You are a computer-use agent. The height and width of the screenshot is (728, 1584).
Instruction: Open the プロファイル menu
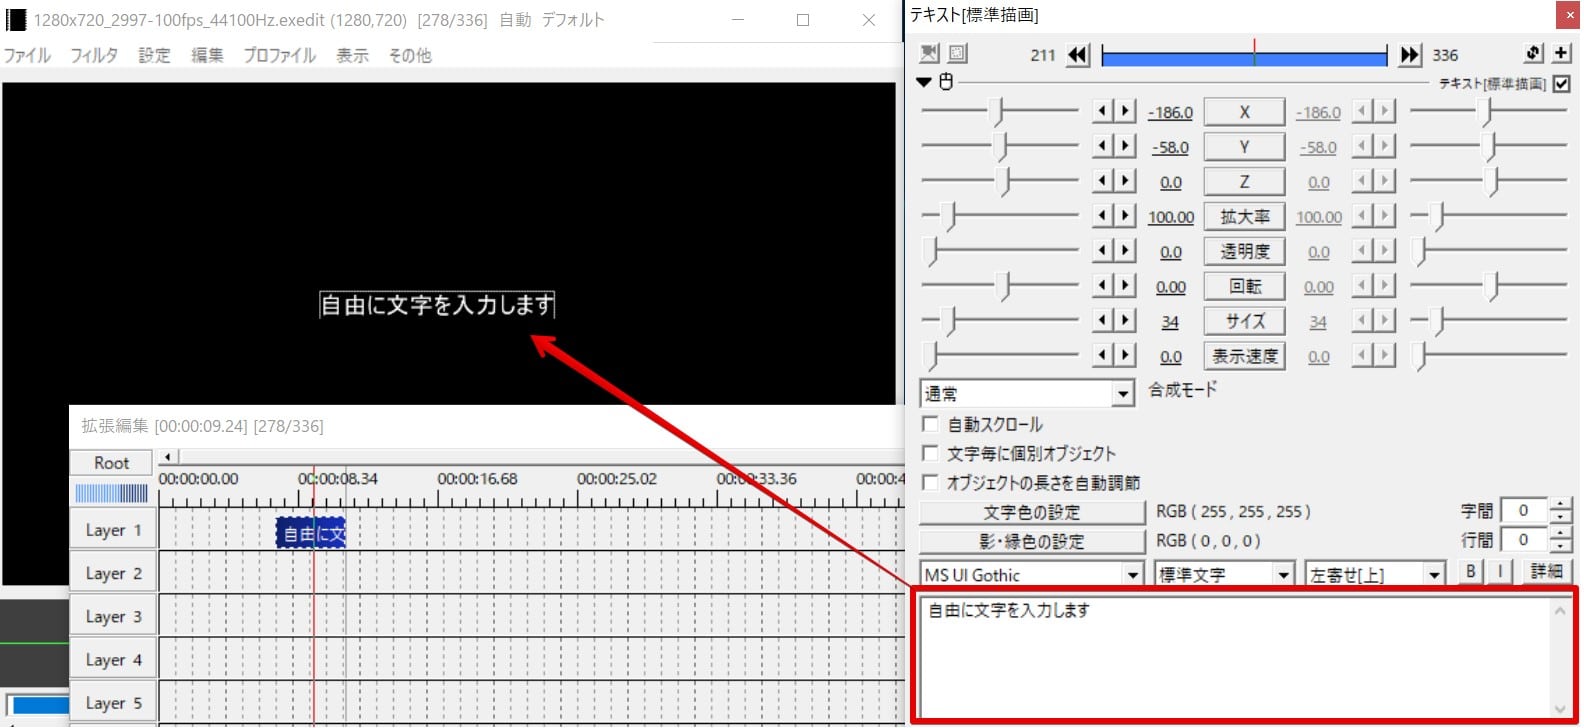click(x=280, y=55)
